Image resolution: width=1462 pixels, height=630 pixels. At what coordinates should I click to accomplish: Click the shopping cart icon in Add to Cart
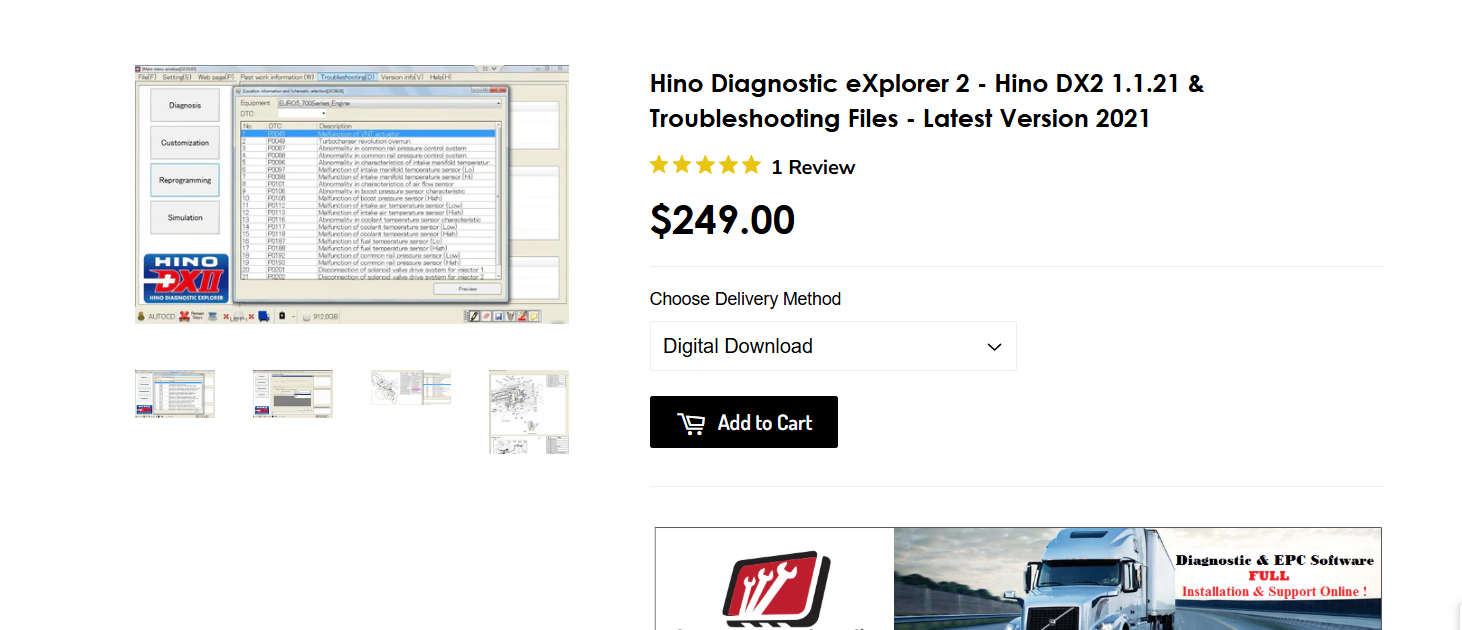(x=691, y=423)
